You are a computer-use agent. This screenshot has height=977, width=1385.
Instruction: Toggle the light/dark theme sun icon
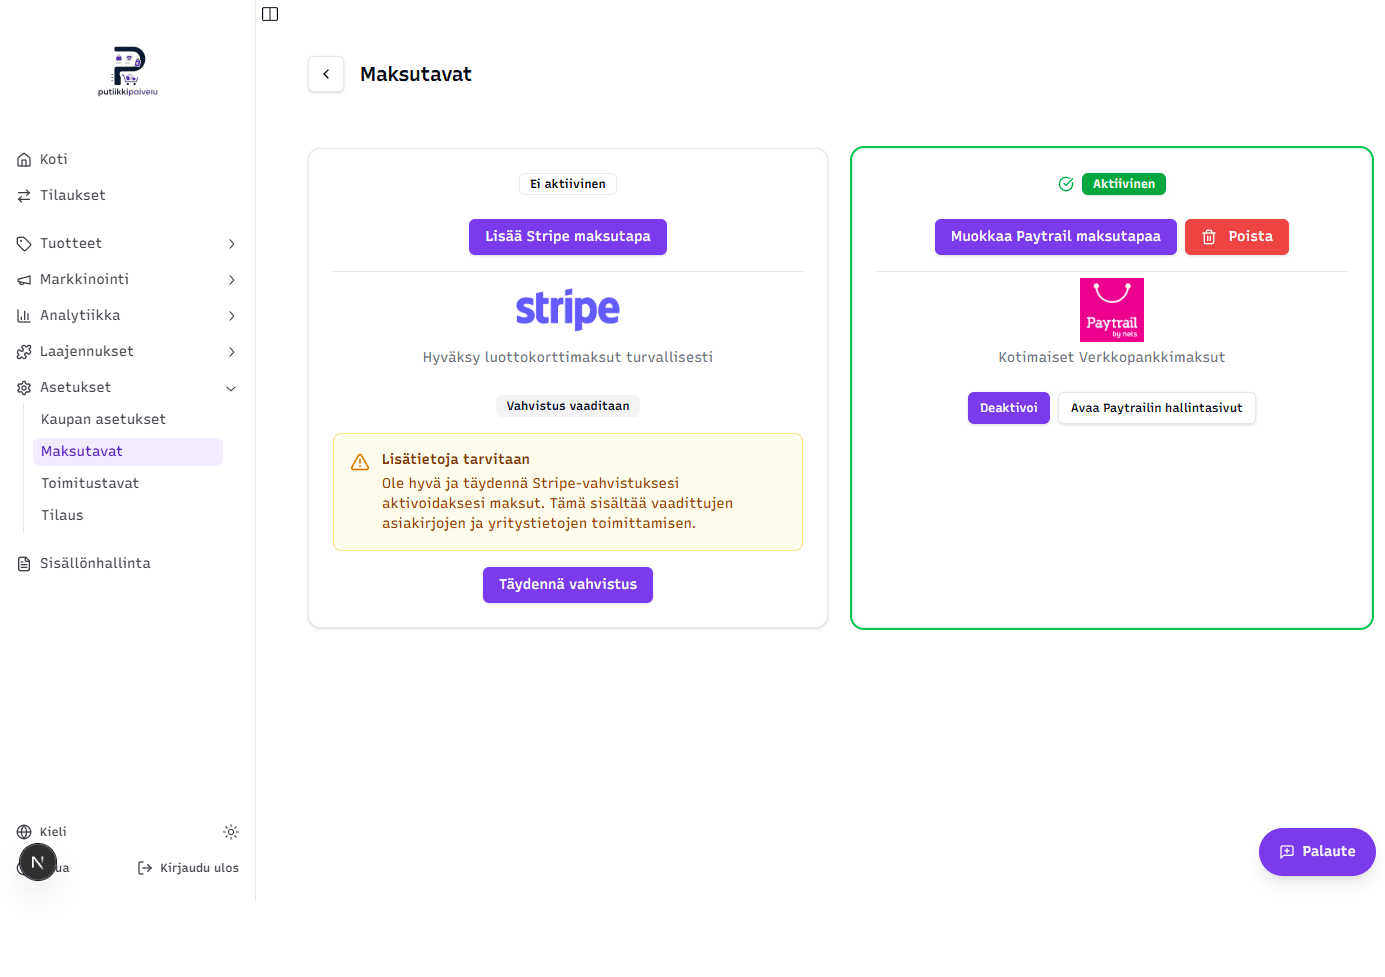[x=231, y=832]
